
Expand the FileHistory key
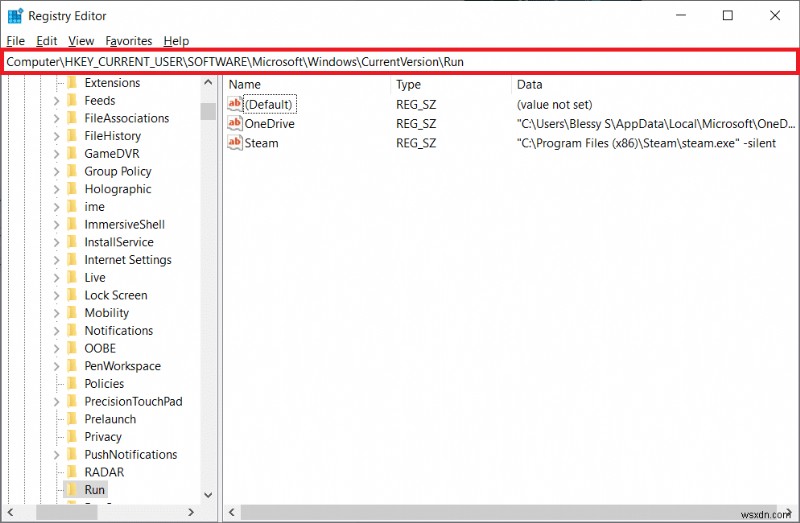click(x=57, y=136)
